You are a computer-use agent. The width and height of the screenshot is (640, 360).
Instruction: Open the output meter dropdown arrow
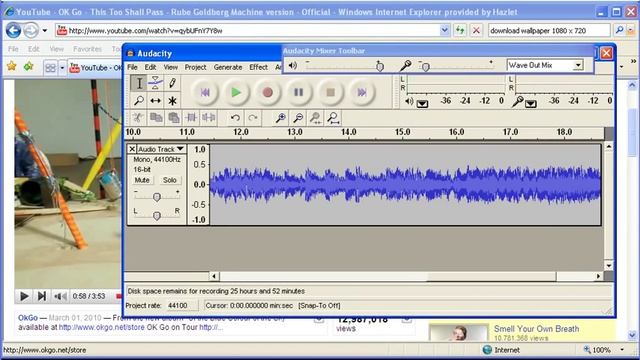tap(422, 104)
